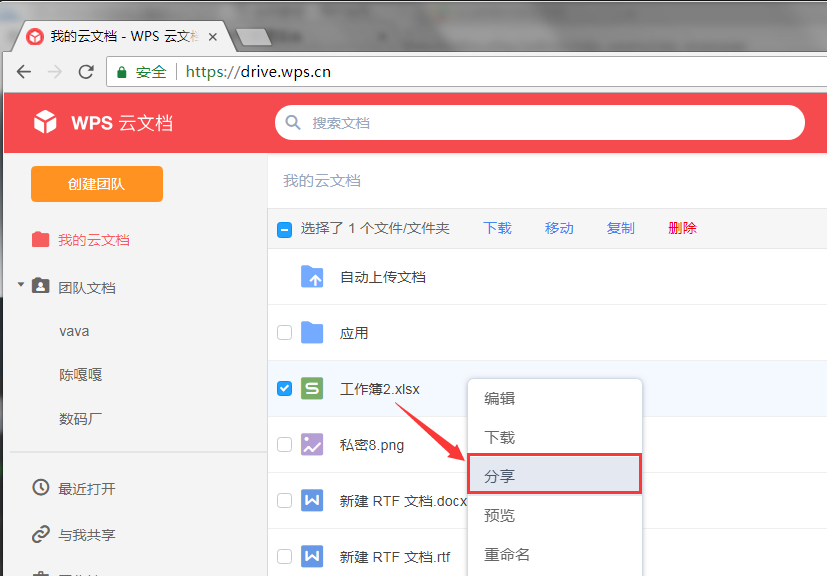The height and width of the screenshot is (576, 827).
Task: Check the box for 新建 RTF 文档.docx
Action: tap(284, 501)
